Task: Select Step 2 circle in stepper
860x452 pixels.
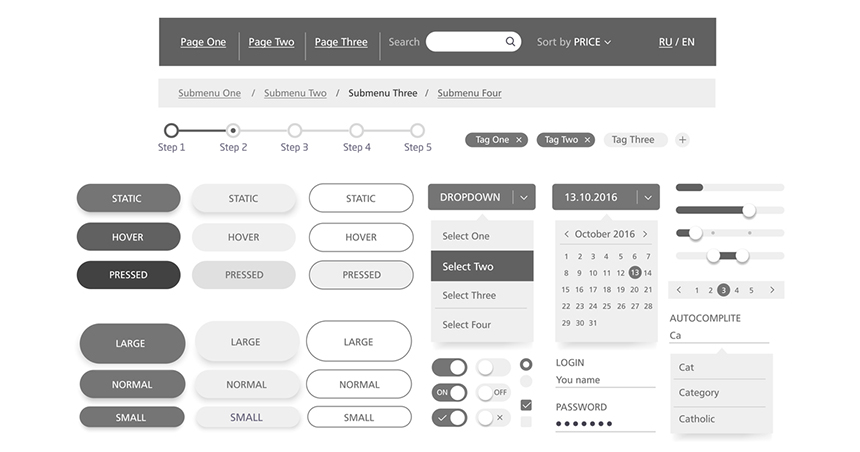Action: coord(233,131)
